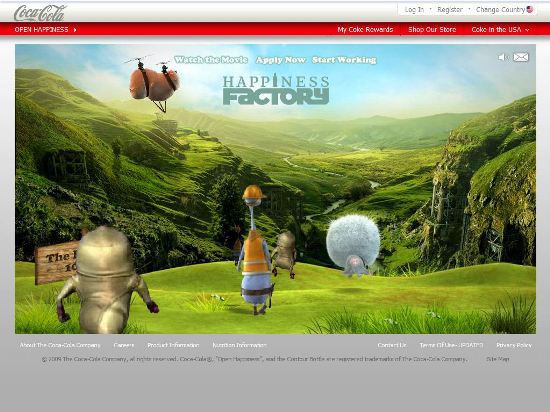The width and height of the screenshot is (550, 412).
Task: Open Privacy Policy footer link
Action: (x=514, y=345)
